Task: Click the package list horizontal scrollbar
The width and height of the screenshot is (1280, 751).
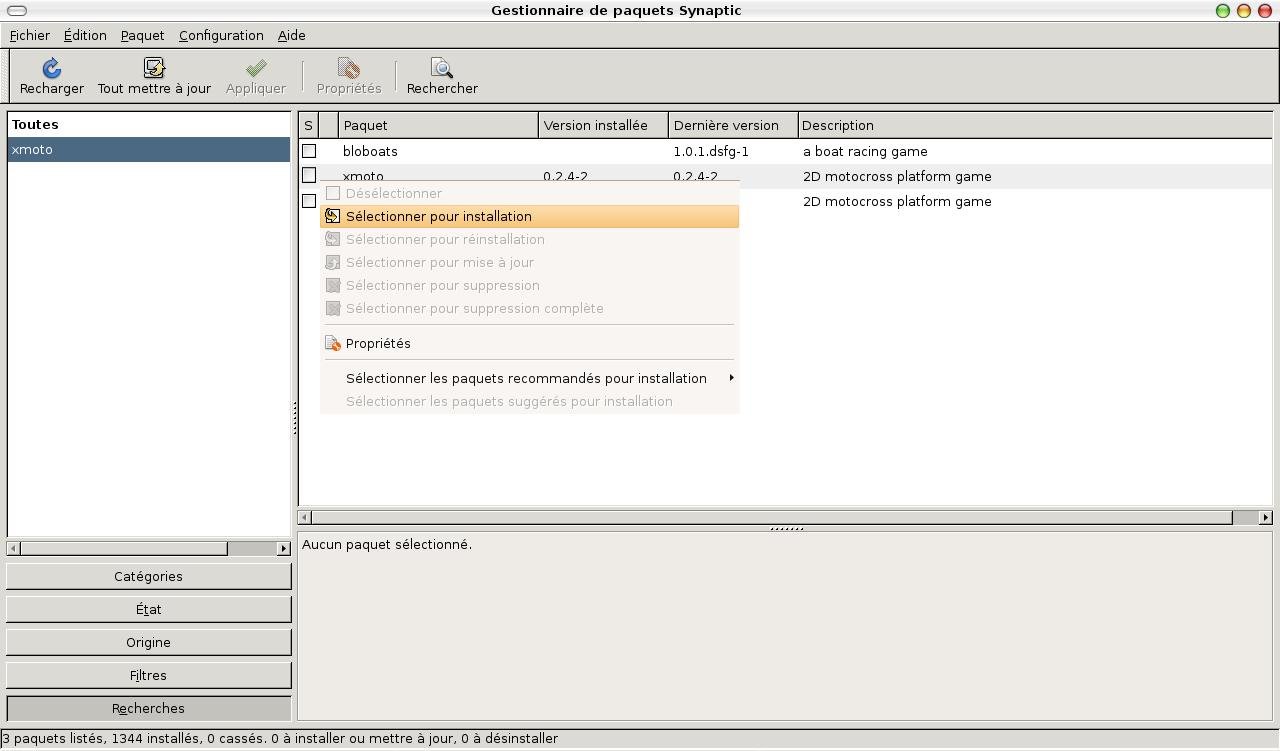Action: tap(772, 517)
